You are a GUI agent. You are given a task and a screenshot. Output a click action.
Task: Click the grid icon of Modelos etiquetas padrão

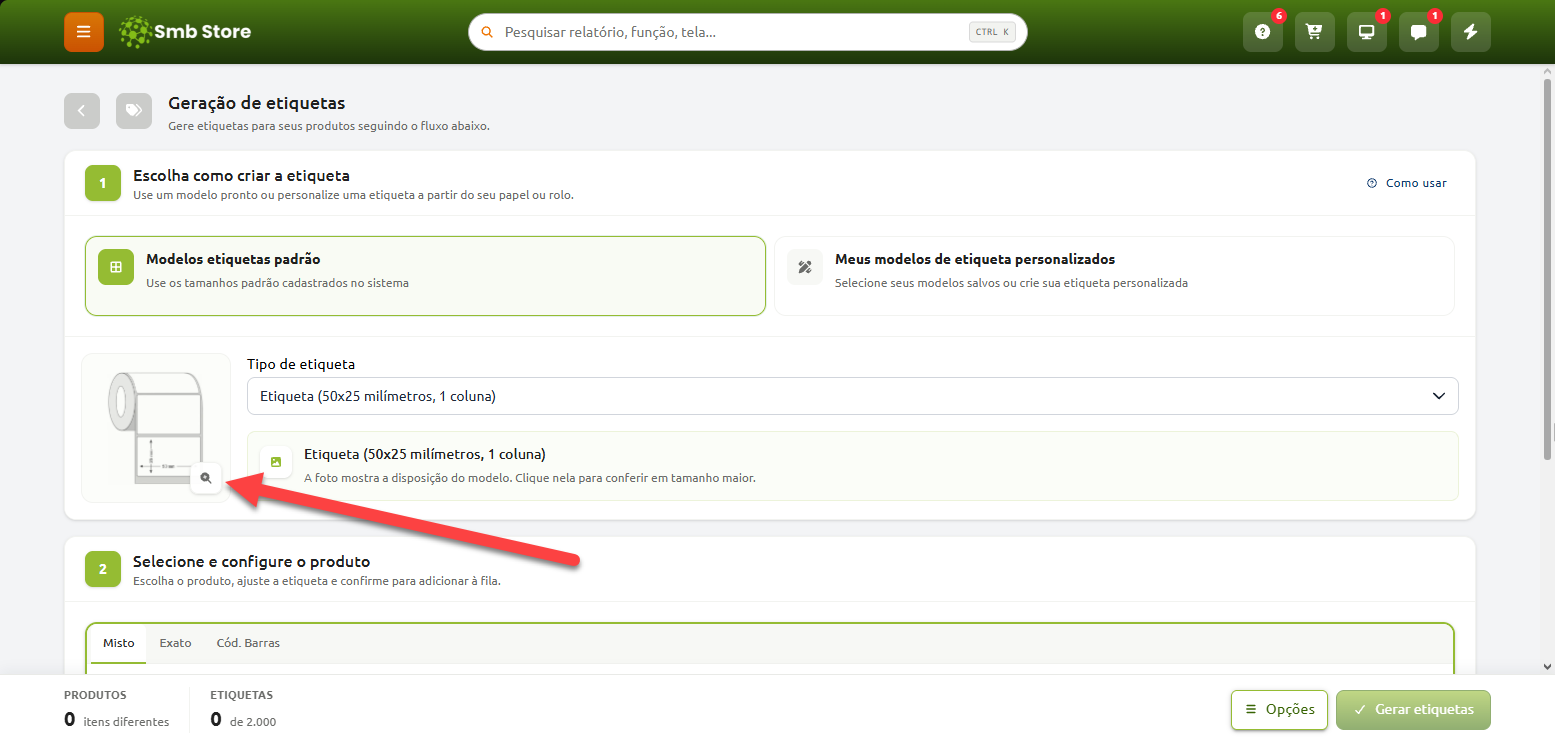[x=116, y=267]
